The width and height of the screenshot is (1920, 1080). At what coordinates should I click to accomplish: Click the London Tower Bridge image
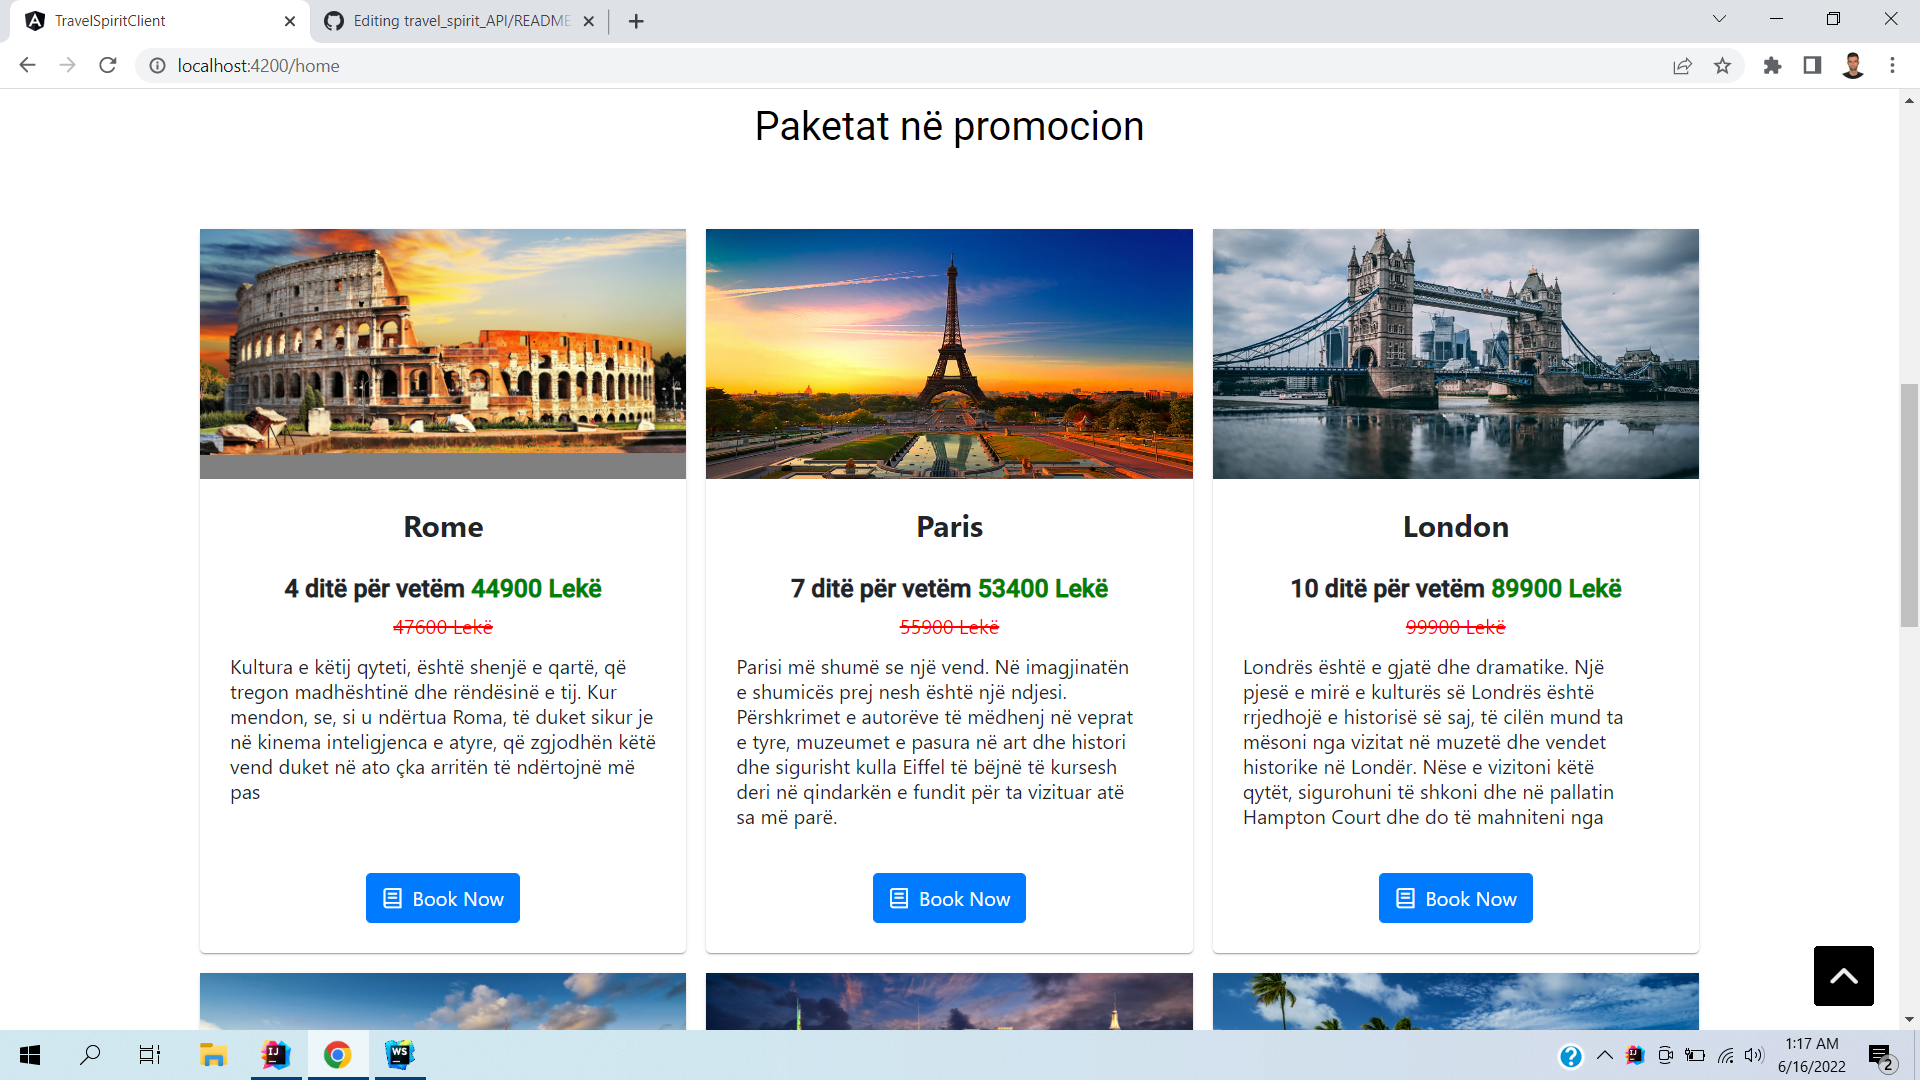pyautogui.click(x=1455, y=354)
